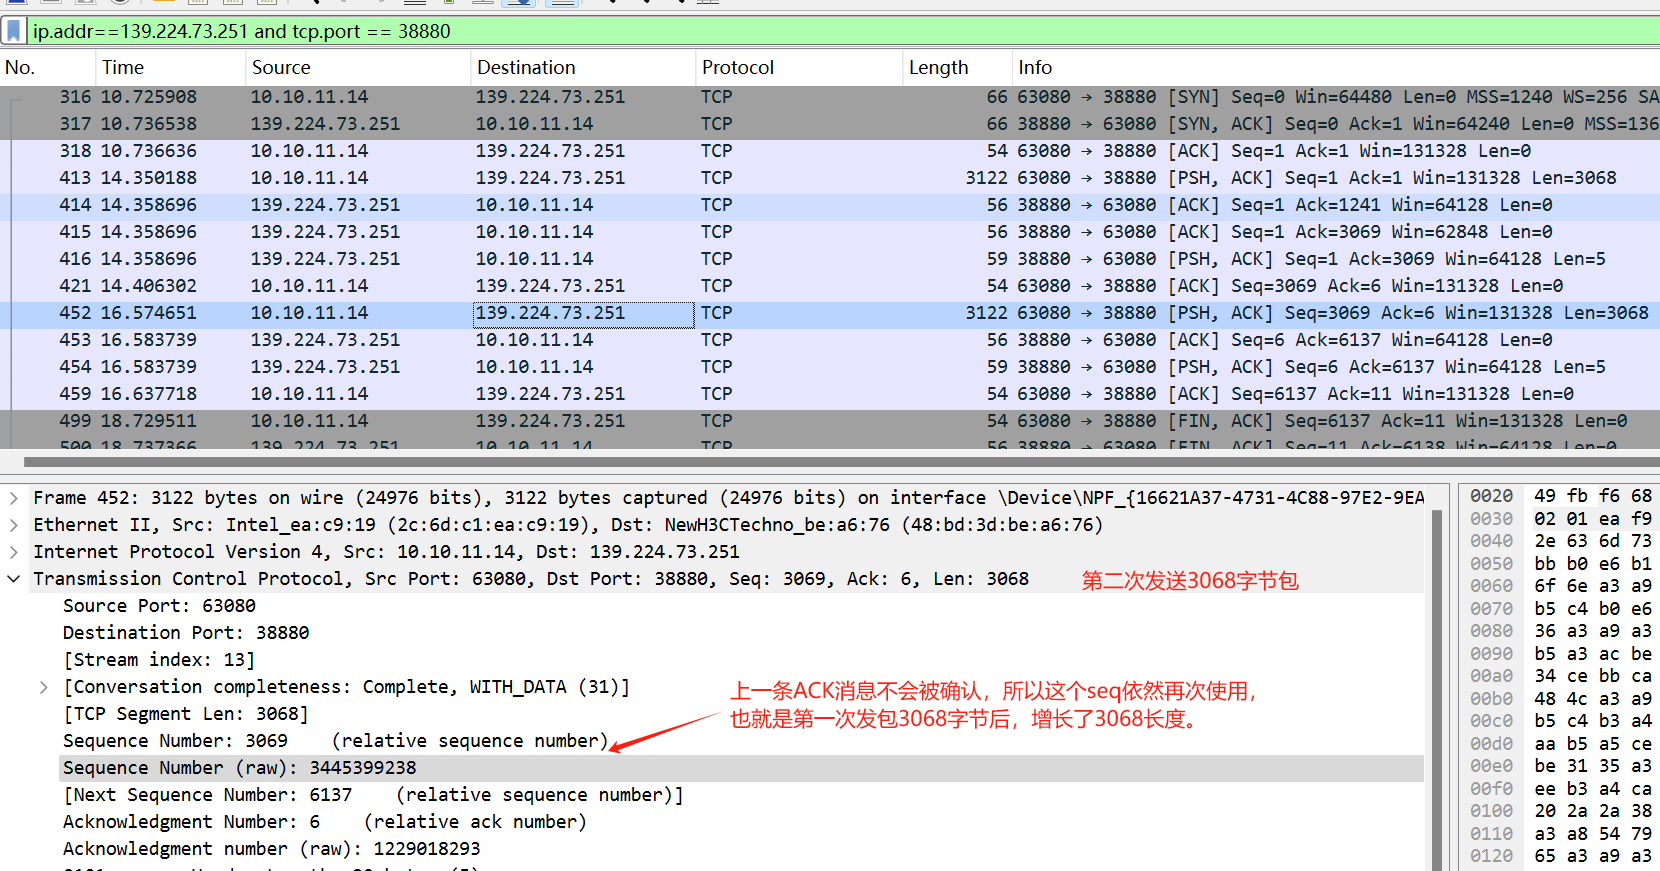Select the Stream index: 13 line

click(x=159, y=660)
